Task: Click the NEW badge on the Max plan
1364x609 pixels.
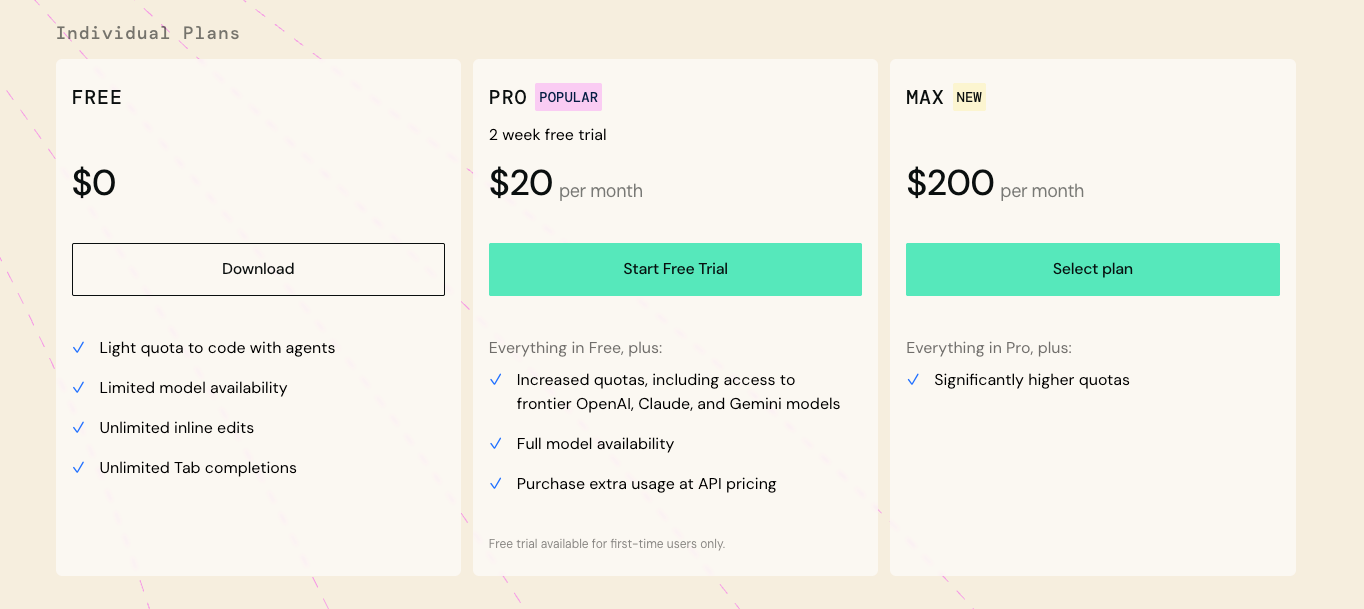Action: (x=968, y=97)
